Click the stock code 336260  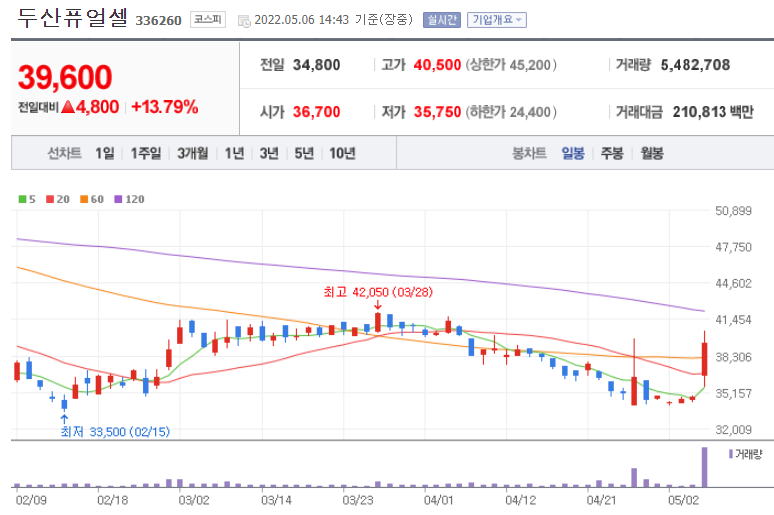[158, 20]
